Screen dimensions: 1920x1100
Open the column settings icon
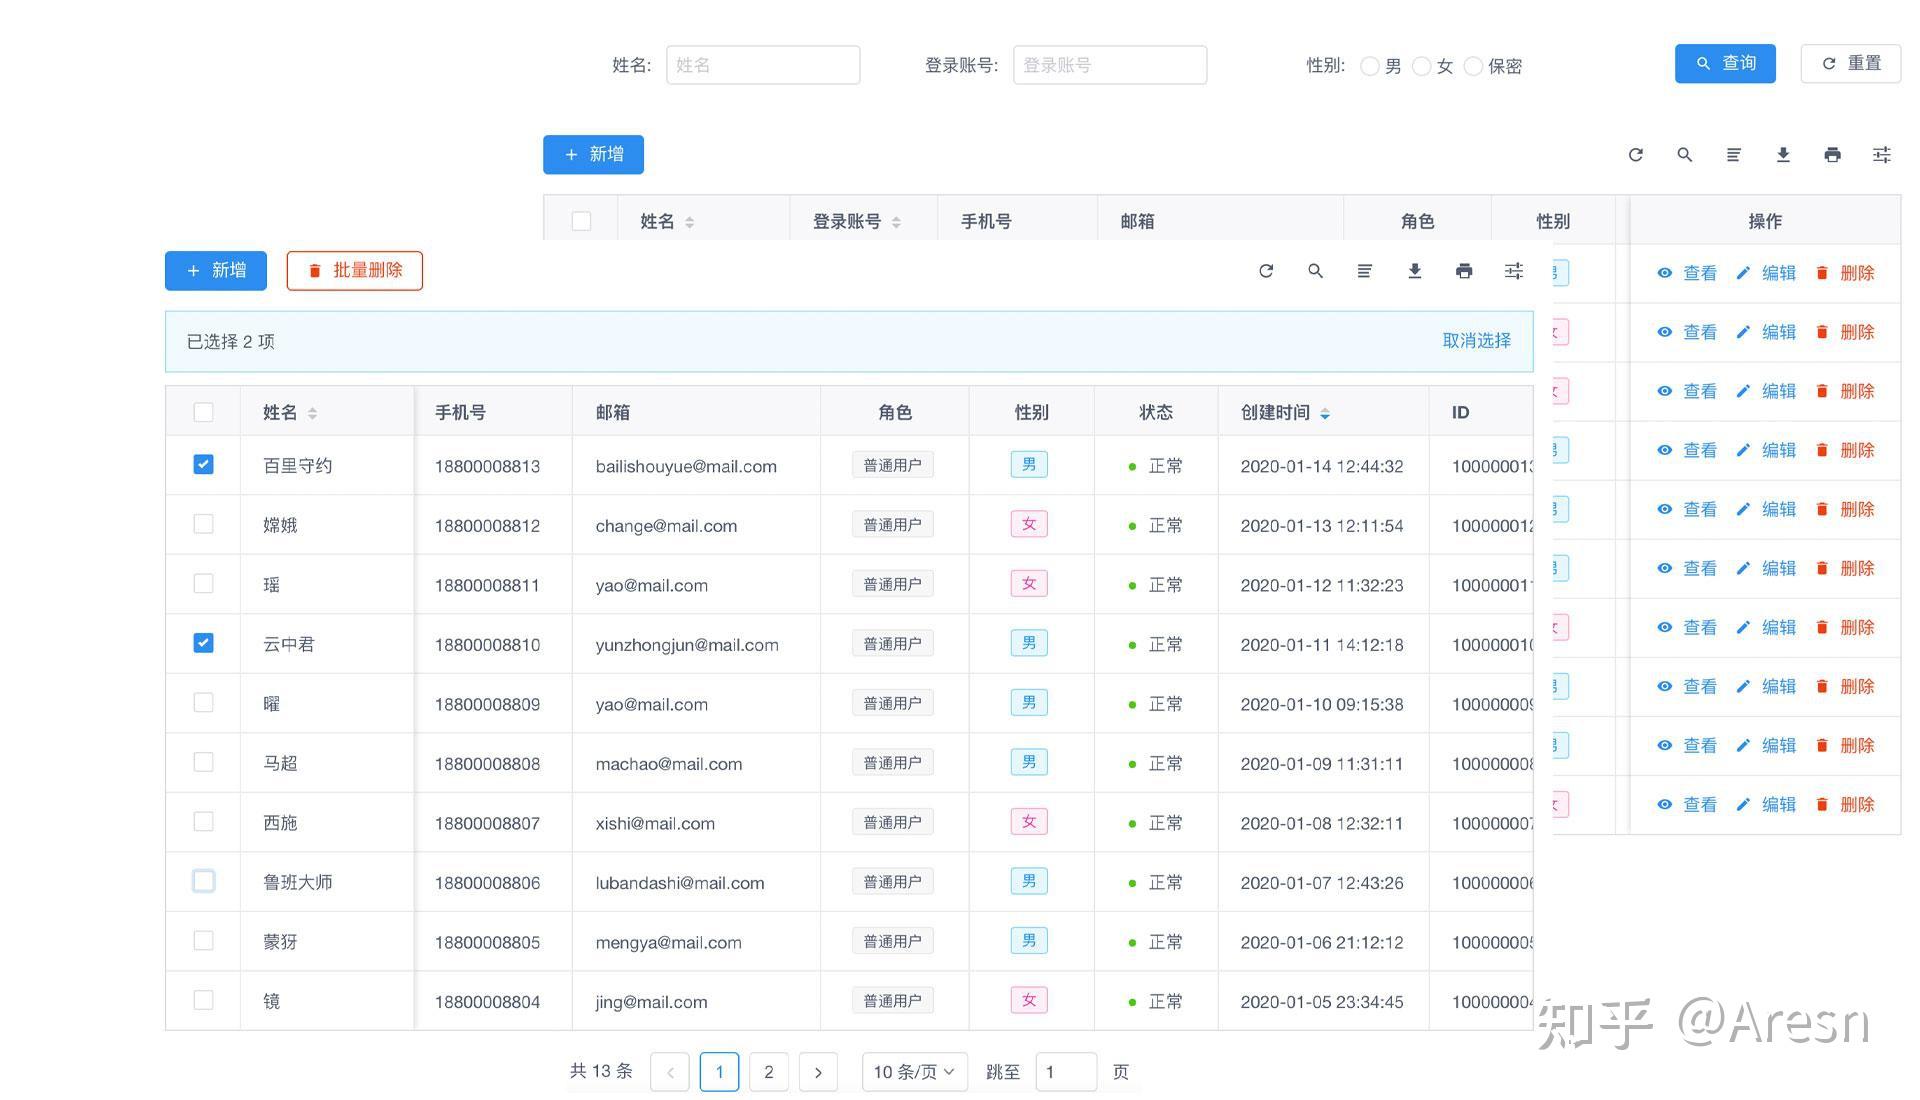pyautogui.click(x=1513, y=270)
